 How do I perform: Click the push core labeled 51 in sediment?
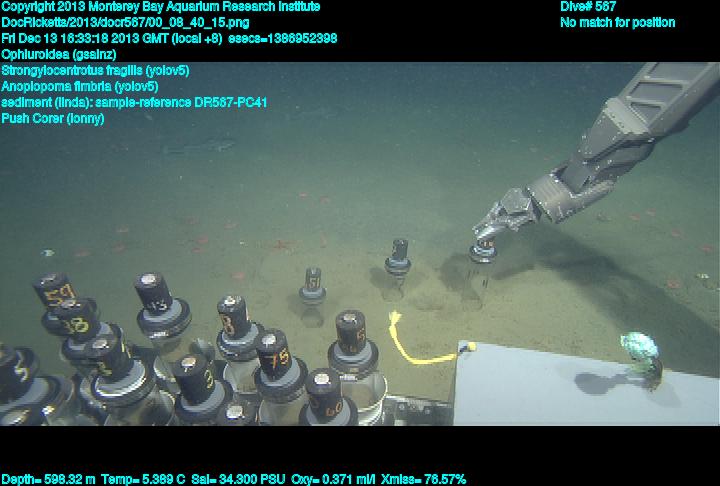tap(313, 283)
